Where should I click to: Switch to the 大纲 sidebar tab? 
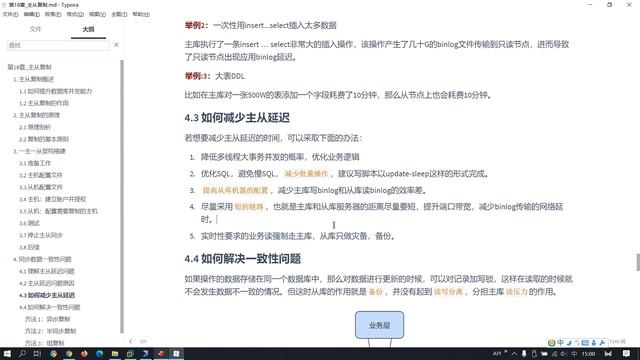point(88,29)
